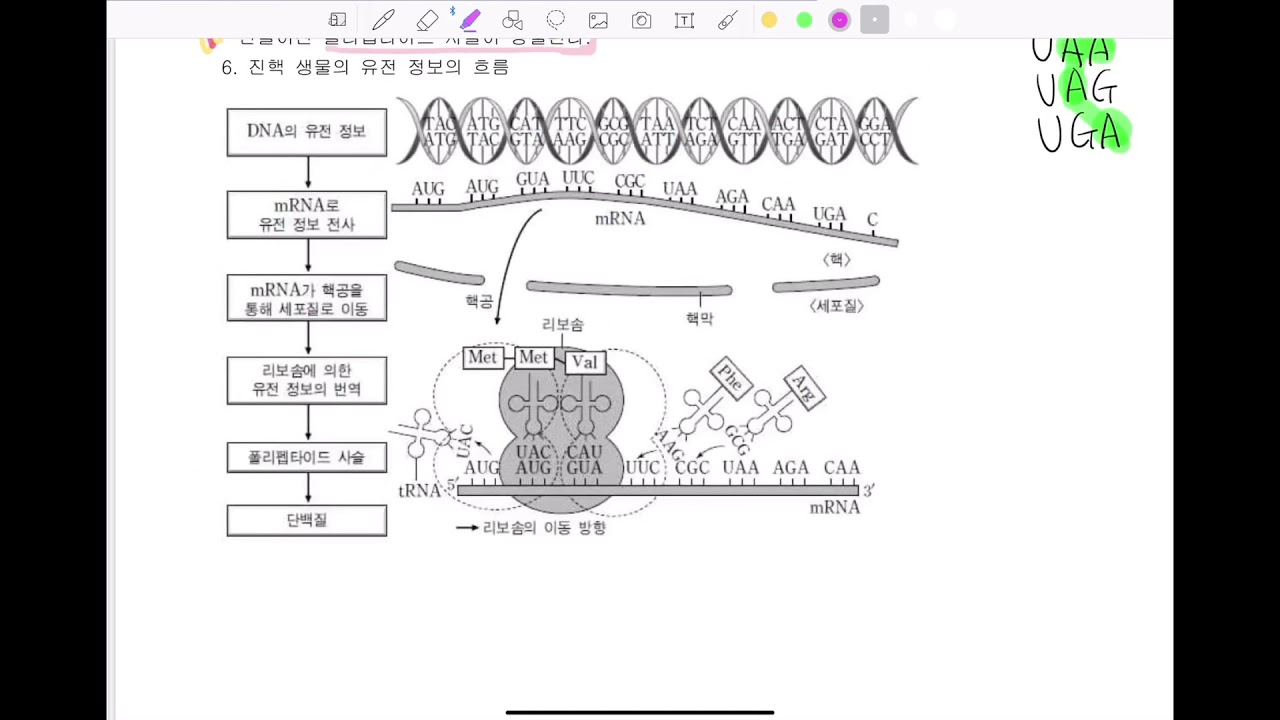Click the 'mRNA로 유전 정보 전사' box
The width and height of the screenshot is (1280, 720).
307,215
